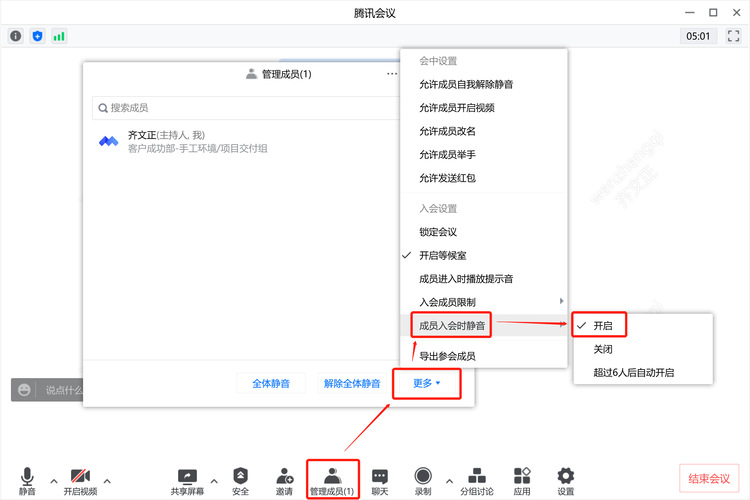Open breakout rooms (分组讨论)
Screen dimensions: 750x500
click(477, 481)
